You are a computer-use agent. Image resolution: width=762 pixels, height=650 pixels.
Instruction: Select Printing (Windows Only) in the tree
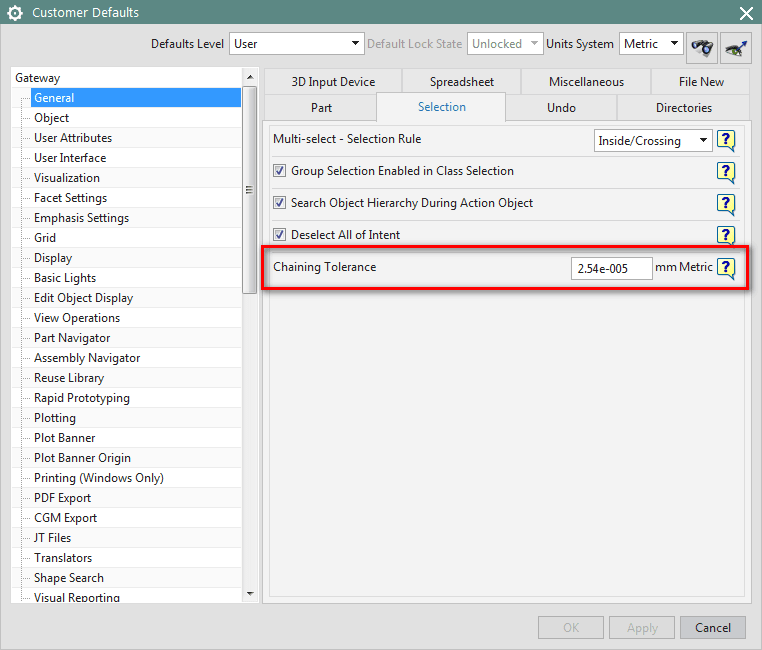(99, 478)
